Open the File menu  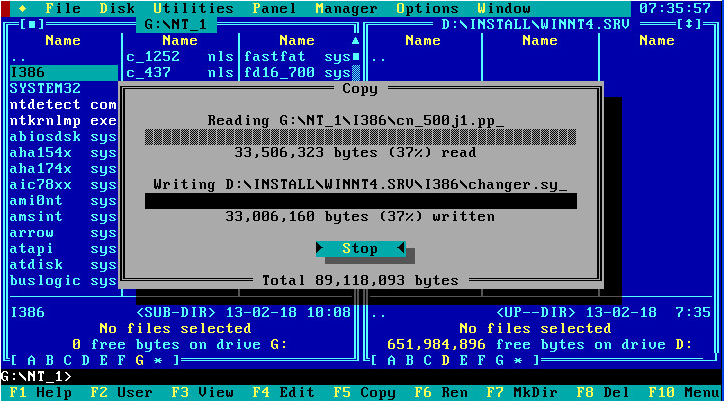63,8
